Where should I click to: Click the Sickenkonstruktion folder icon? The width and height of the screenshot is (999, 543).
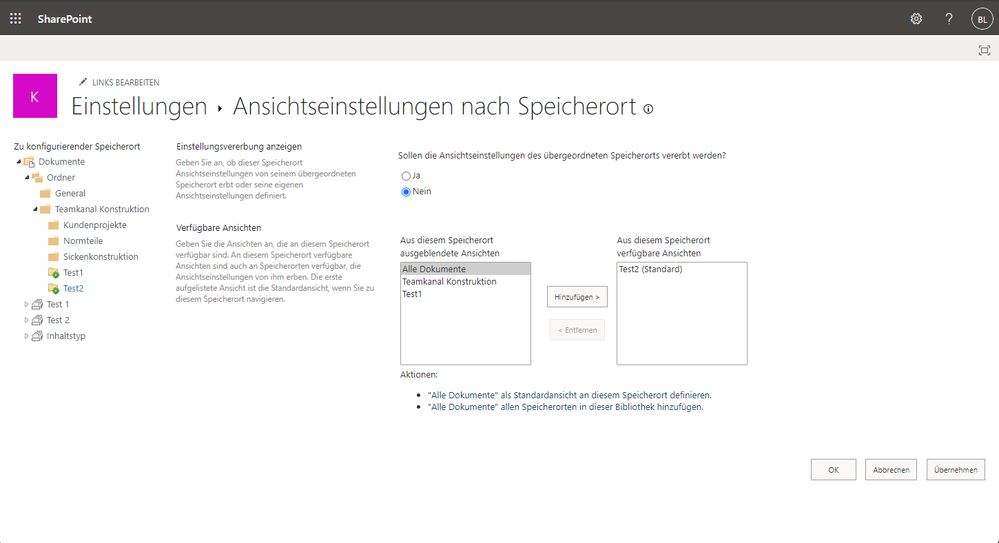coord(54,257)
